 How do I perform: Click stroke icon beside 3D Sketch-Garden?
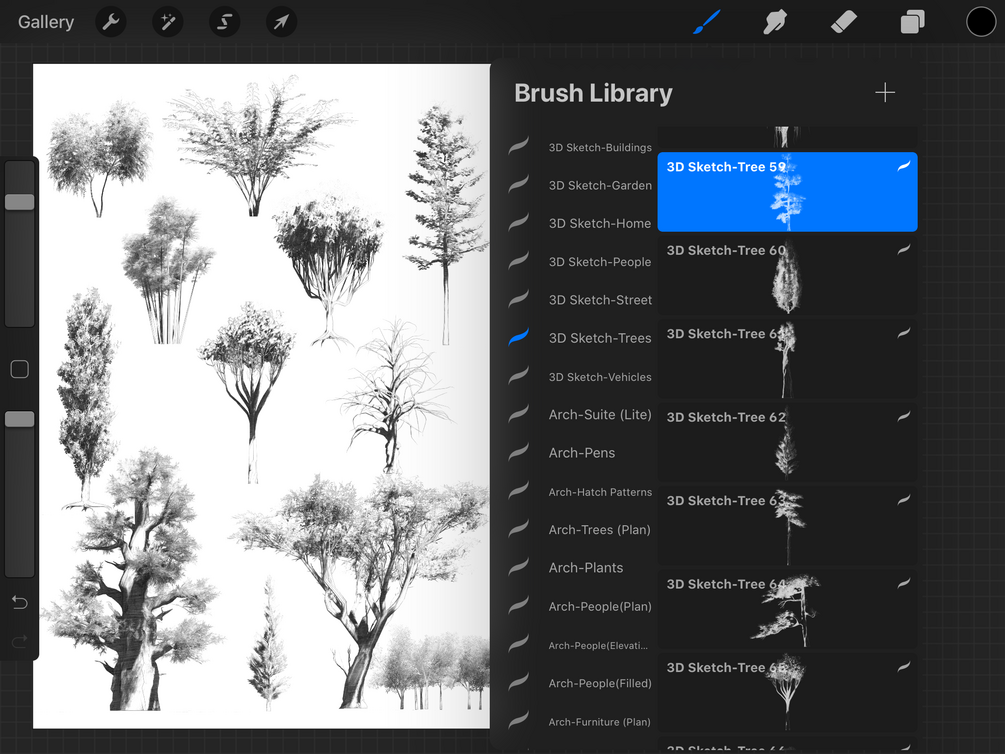tap(519, 185)
